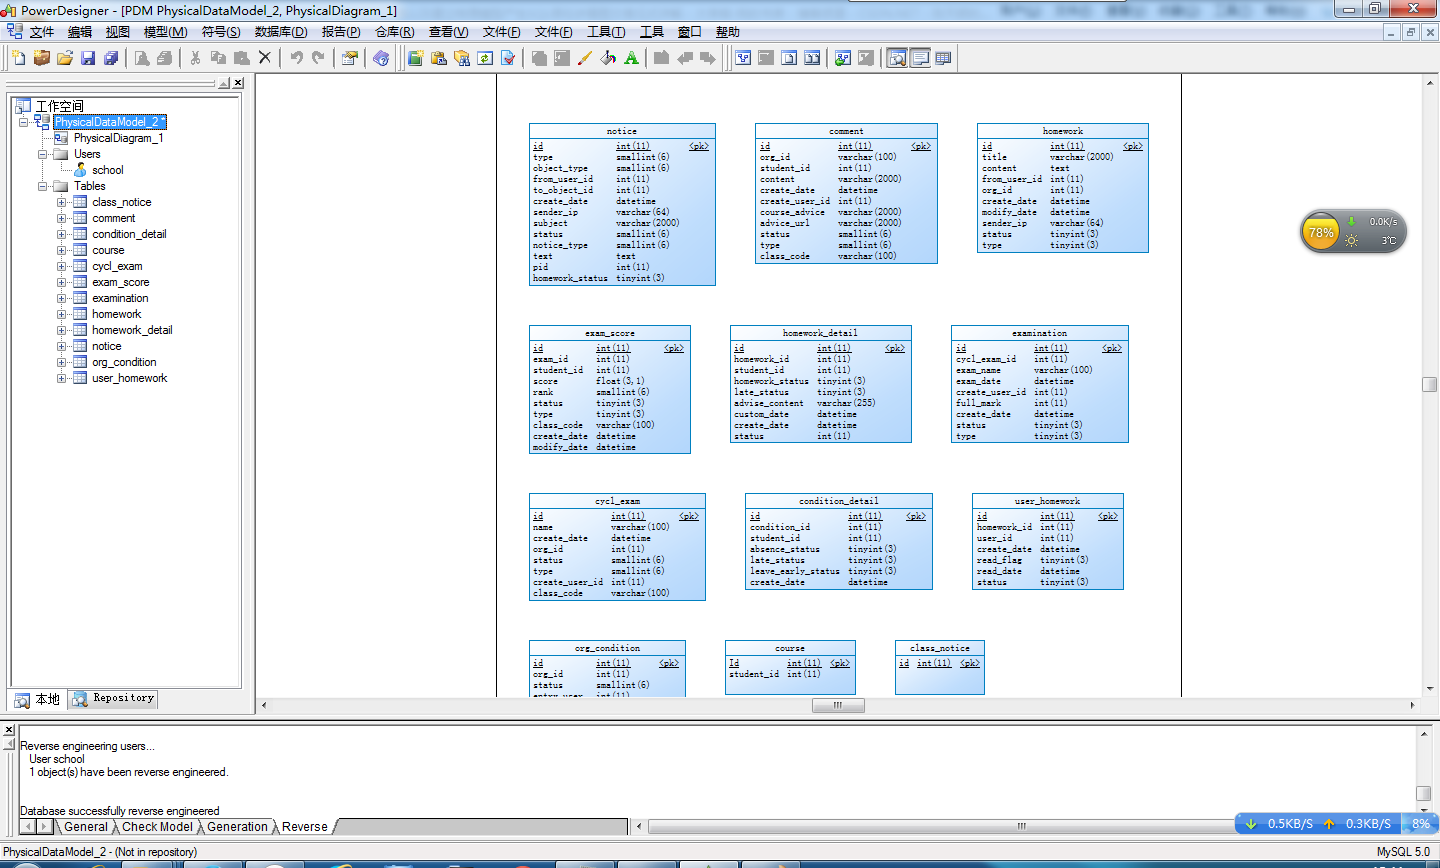The height and width of the screenshot is (868, 1440).
Task: Close the browser panel with X button
Action: pos(238,83)
